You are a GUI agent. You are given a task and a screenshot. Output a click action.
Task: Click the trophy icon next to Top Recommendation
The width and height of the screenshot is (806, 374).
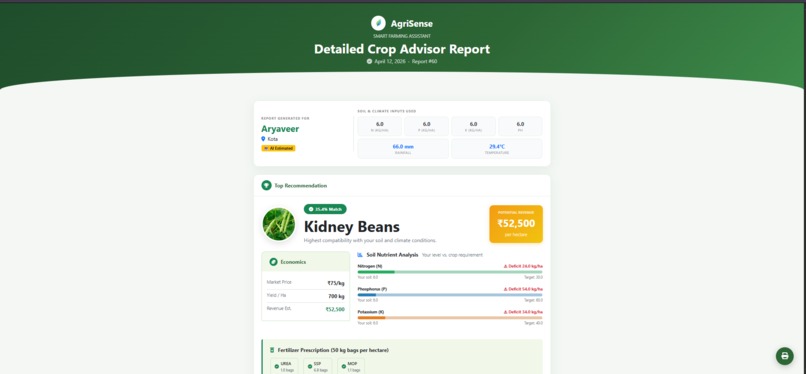266,185
